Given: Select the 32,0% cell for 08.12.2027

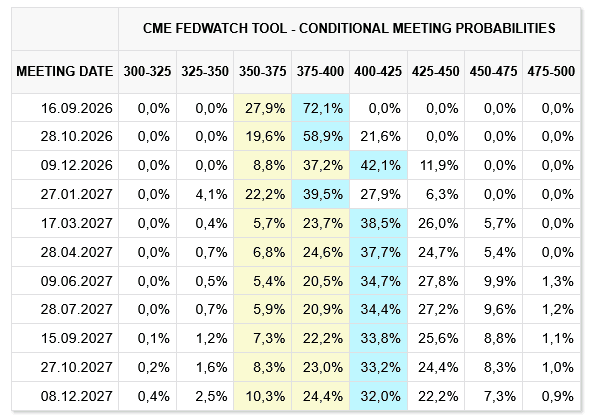Looking at the screenshot, I should click(x=379, y=396).
